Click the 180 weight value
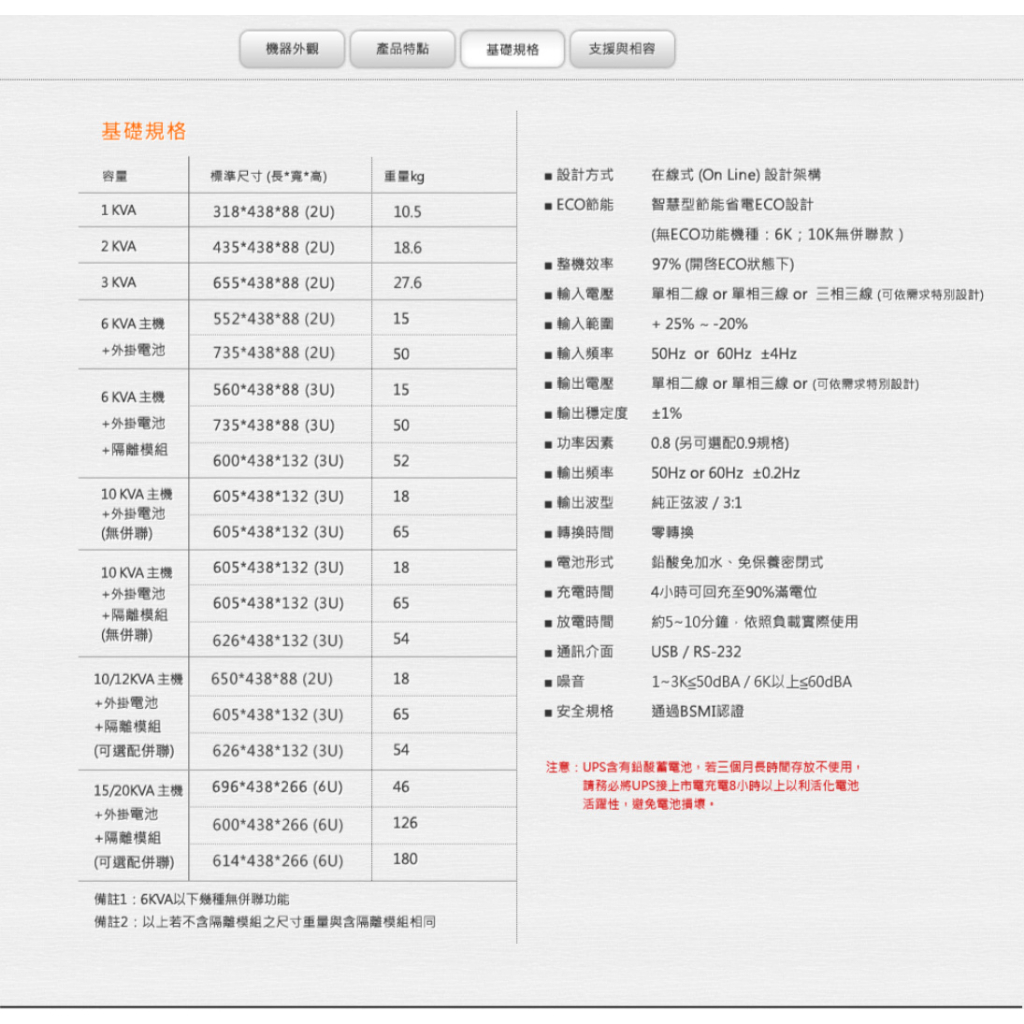 pyautogui.click(x=405, y=859)
